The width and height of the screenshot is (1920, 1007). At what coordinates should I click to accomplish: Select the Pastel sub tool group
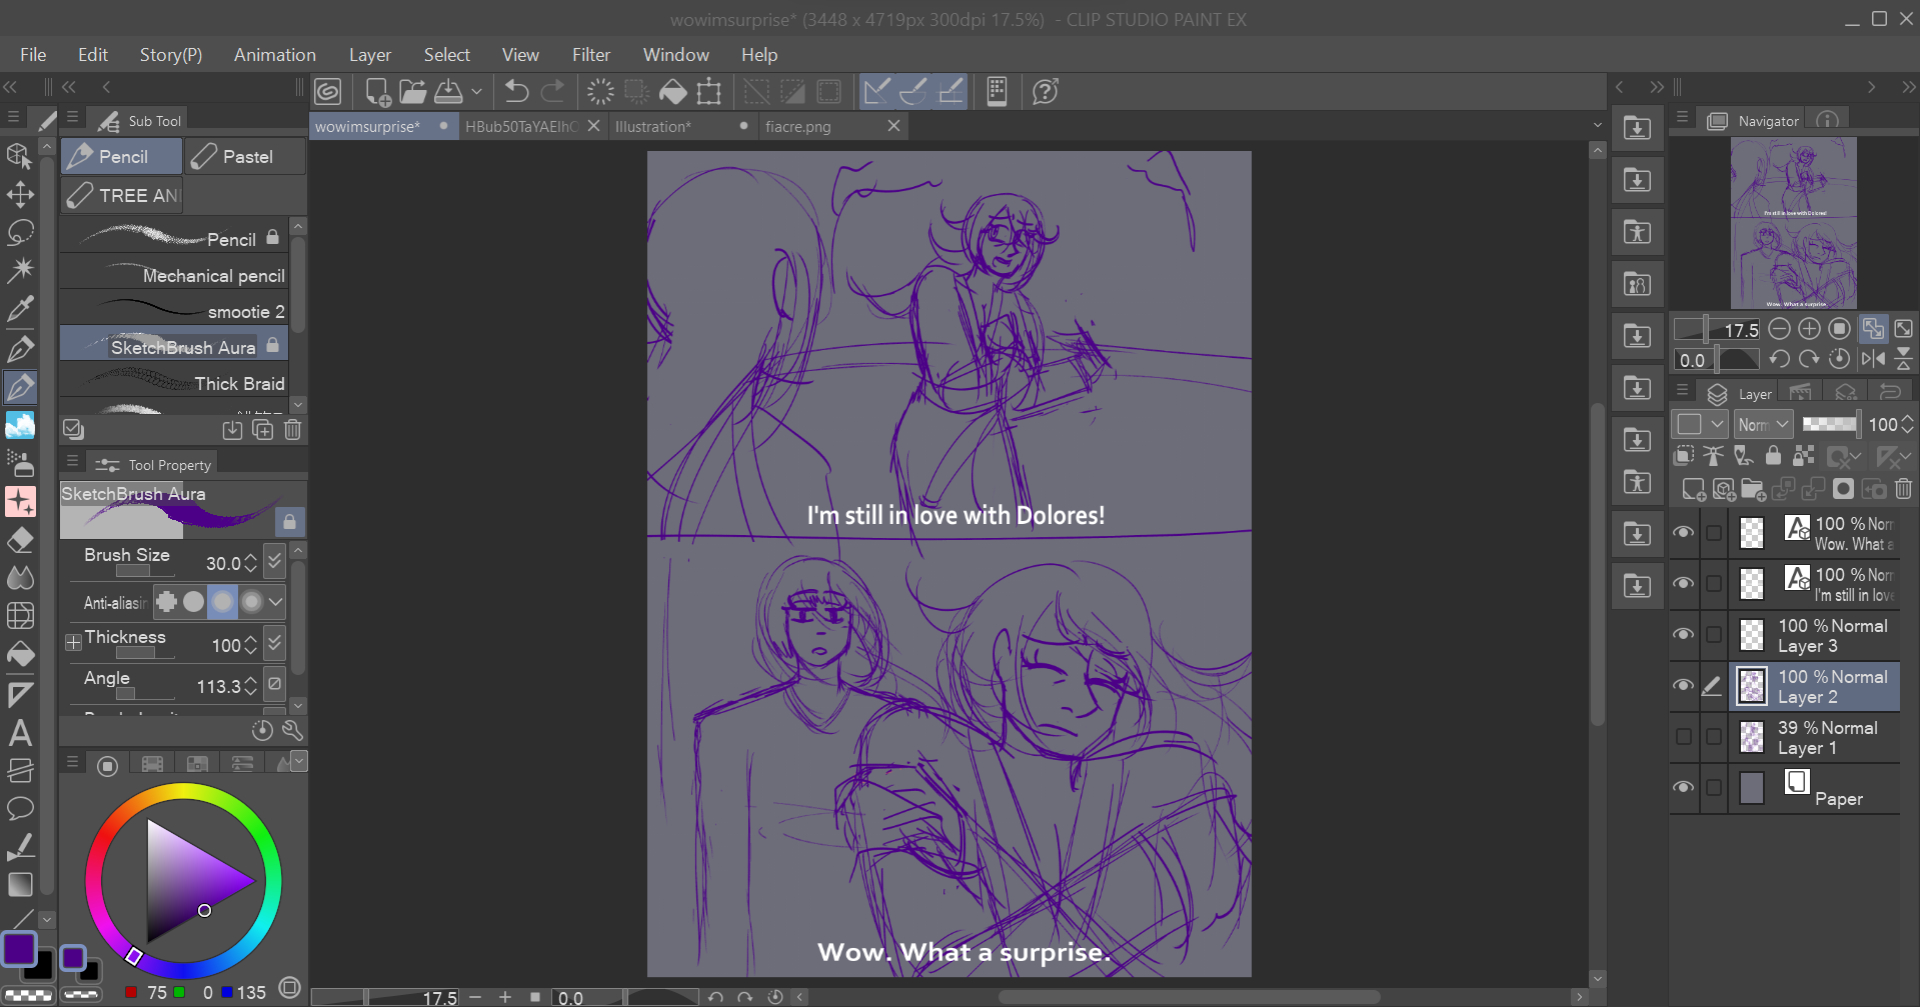click(x=245, y=157)
